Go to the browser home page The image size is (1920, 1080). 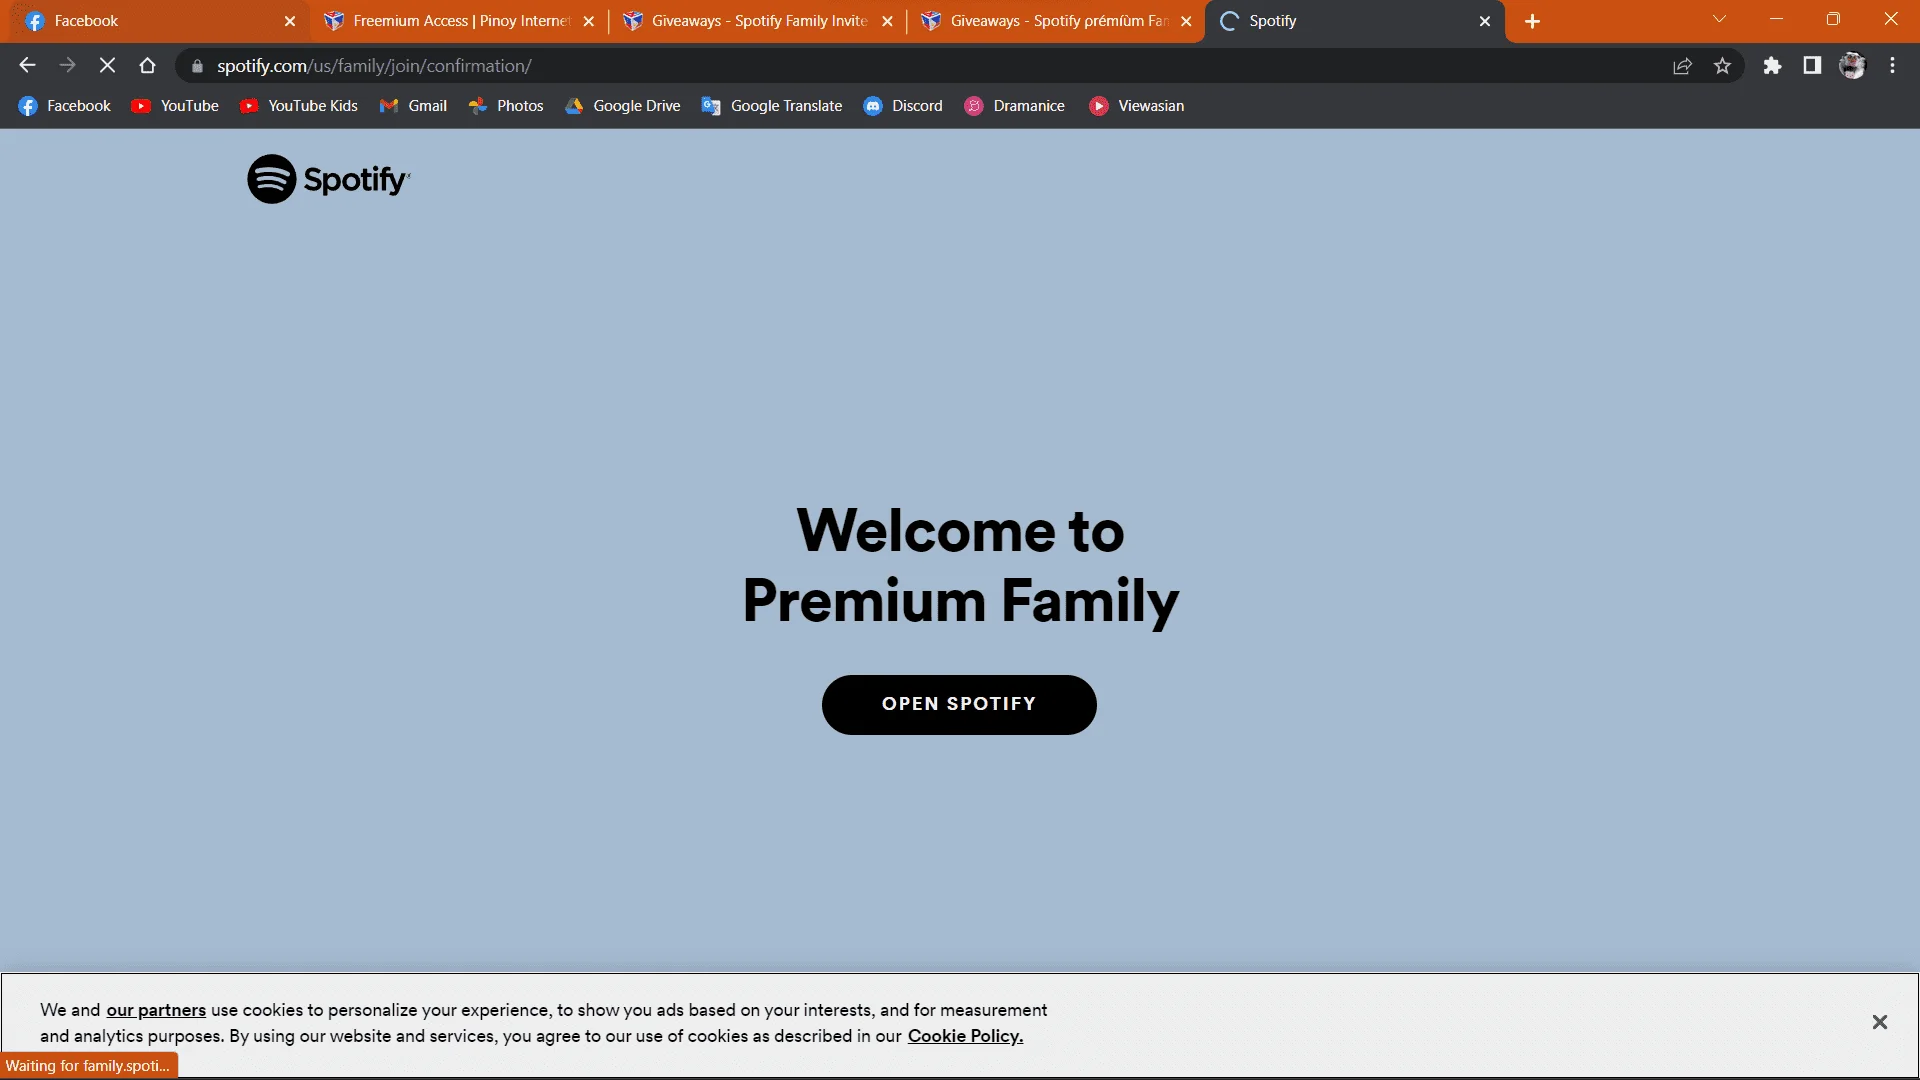(x=147, y=65)
